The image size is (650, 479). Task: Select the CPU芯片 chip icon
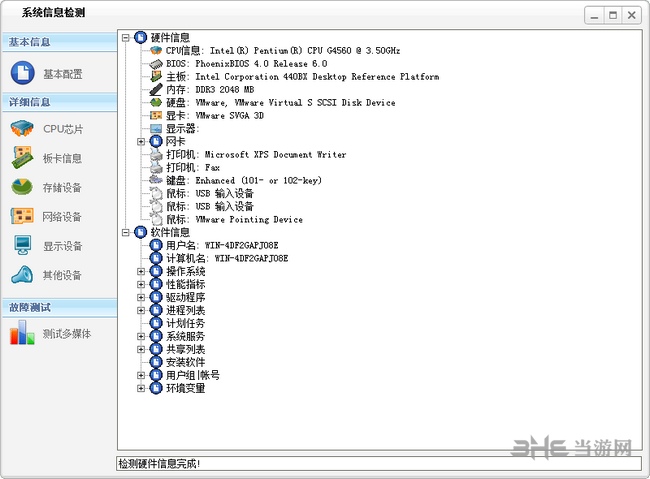click(23, 129)
